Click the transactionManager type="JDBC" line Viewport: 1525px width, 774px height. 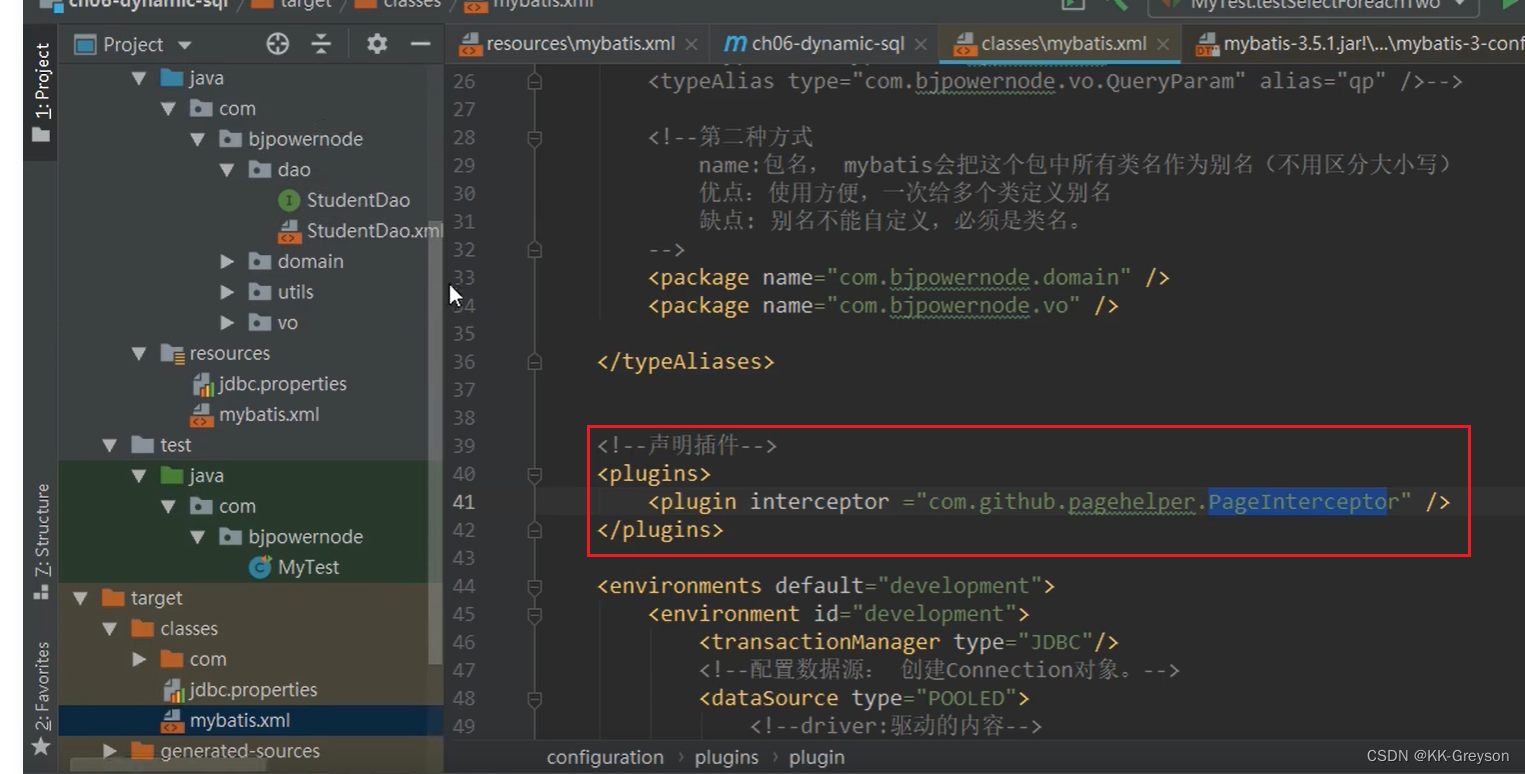[x=909, y=642]
